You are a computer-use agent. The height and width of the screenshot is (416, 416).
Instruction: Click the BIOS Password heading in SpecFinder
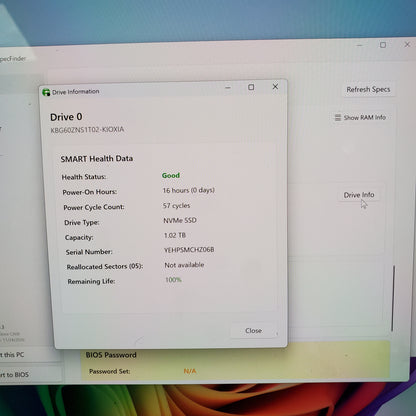[111, 355]
